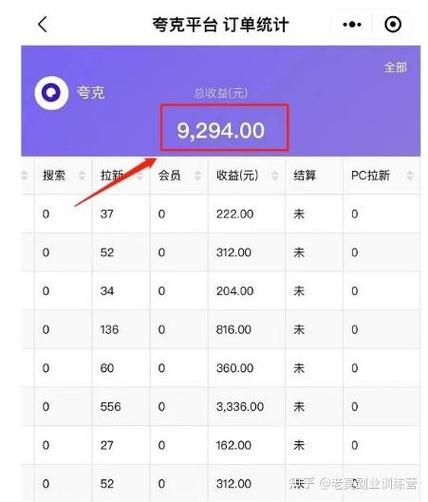Click the 拉新 count 37 cell
Viewport: 428px width, 502px height.
point(107,214)
